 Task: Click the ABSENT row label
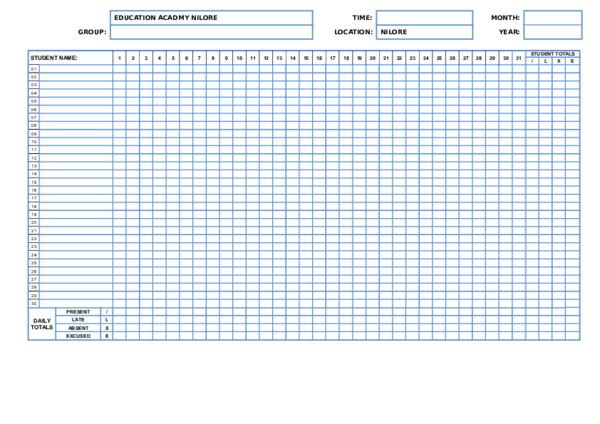[x=78, y=328]
